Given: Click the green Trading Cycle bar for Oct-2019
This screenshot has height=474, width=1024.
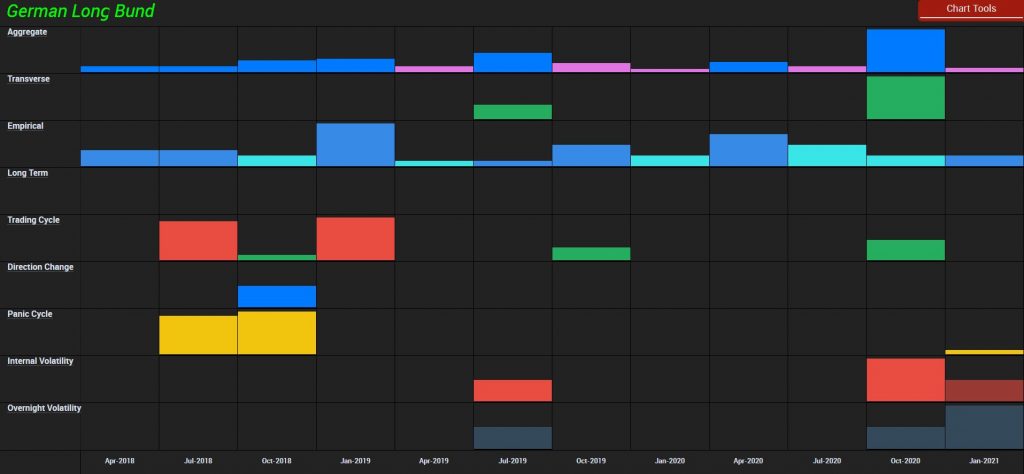Looking at the screenshot, I should click(x=591, y=253).
